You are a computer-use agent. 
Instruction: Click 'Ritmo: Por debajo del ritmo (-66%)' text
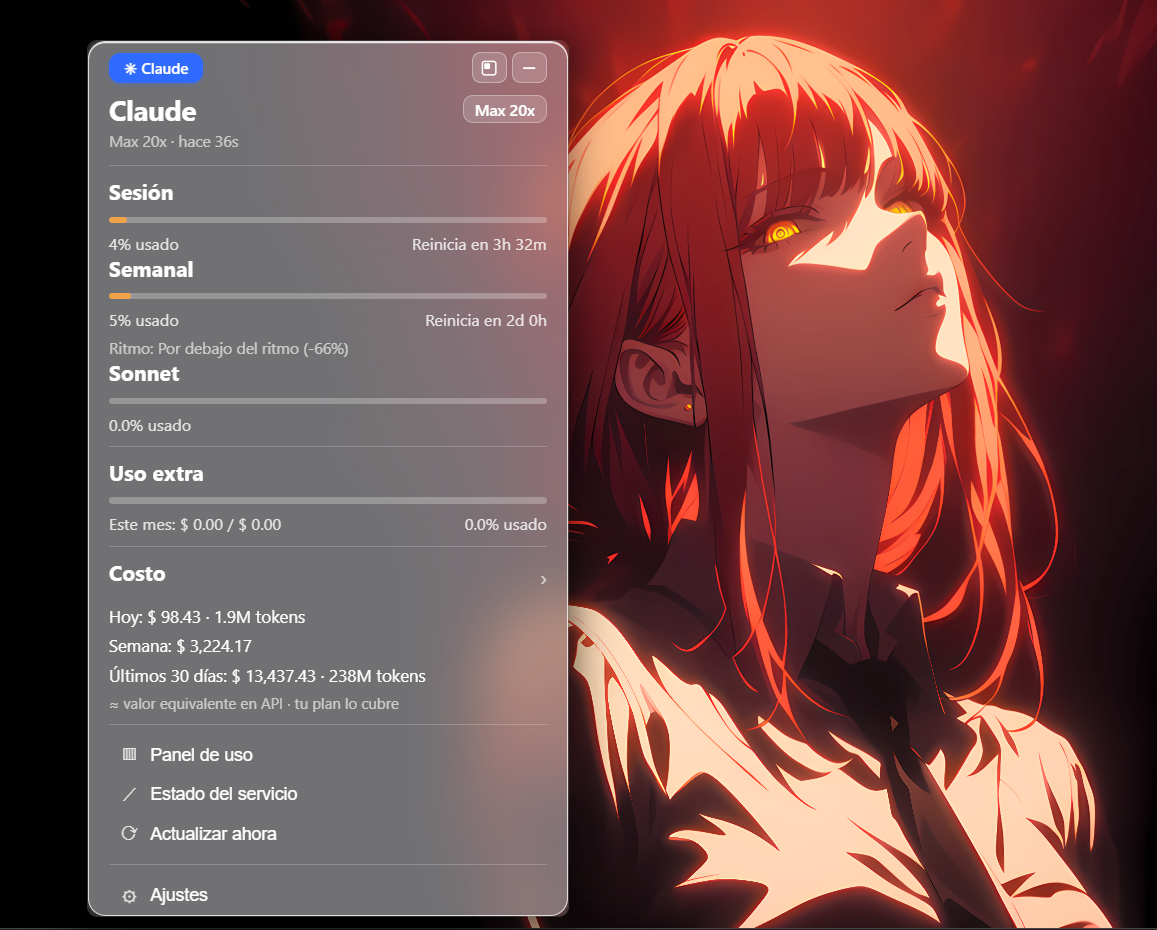pos(229,348)
